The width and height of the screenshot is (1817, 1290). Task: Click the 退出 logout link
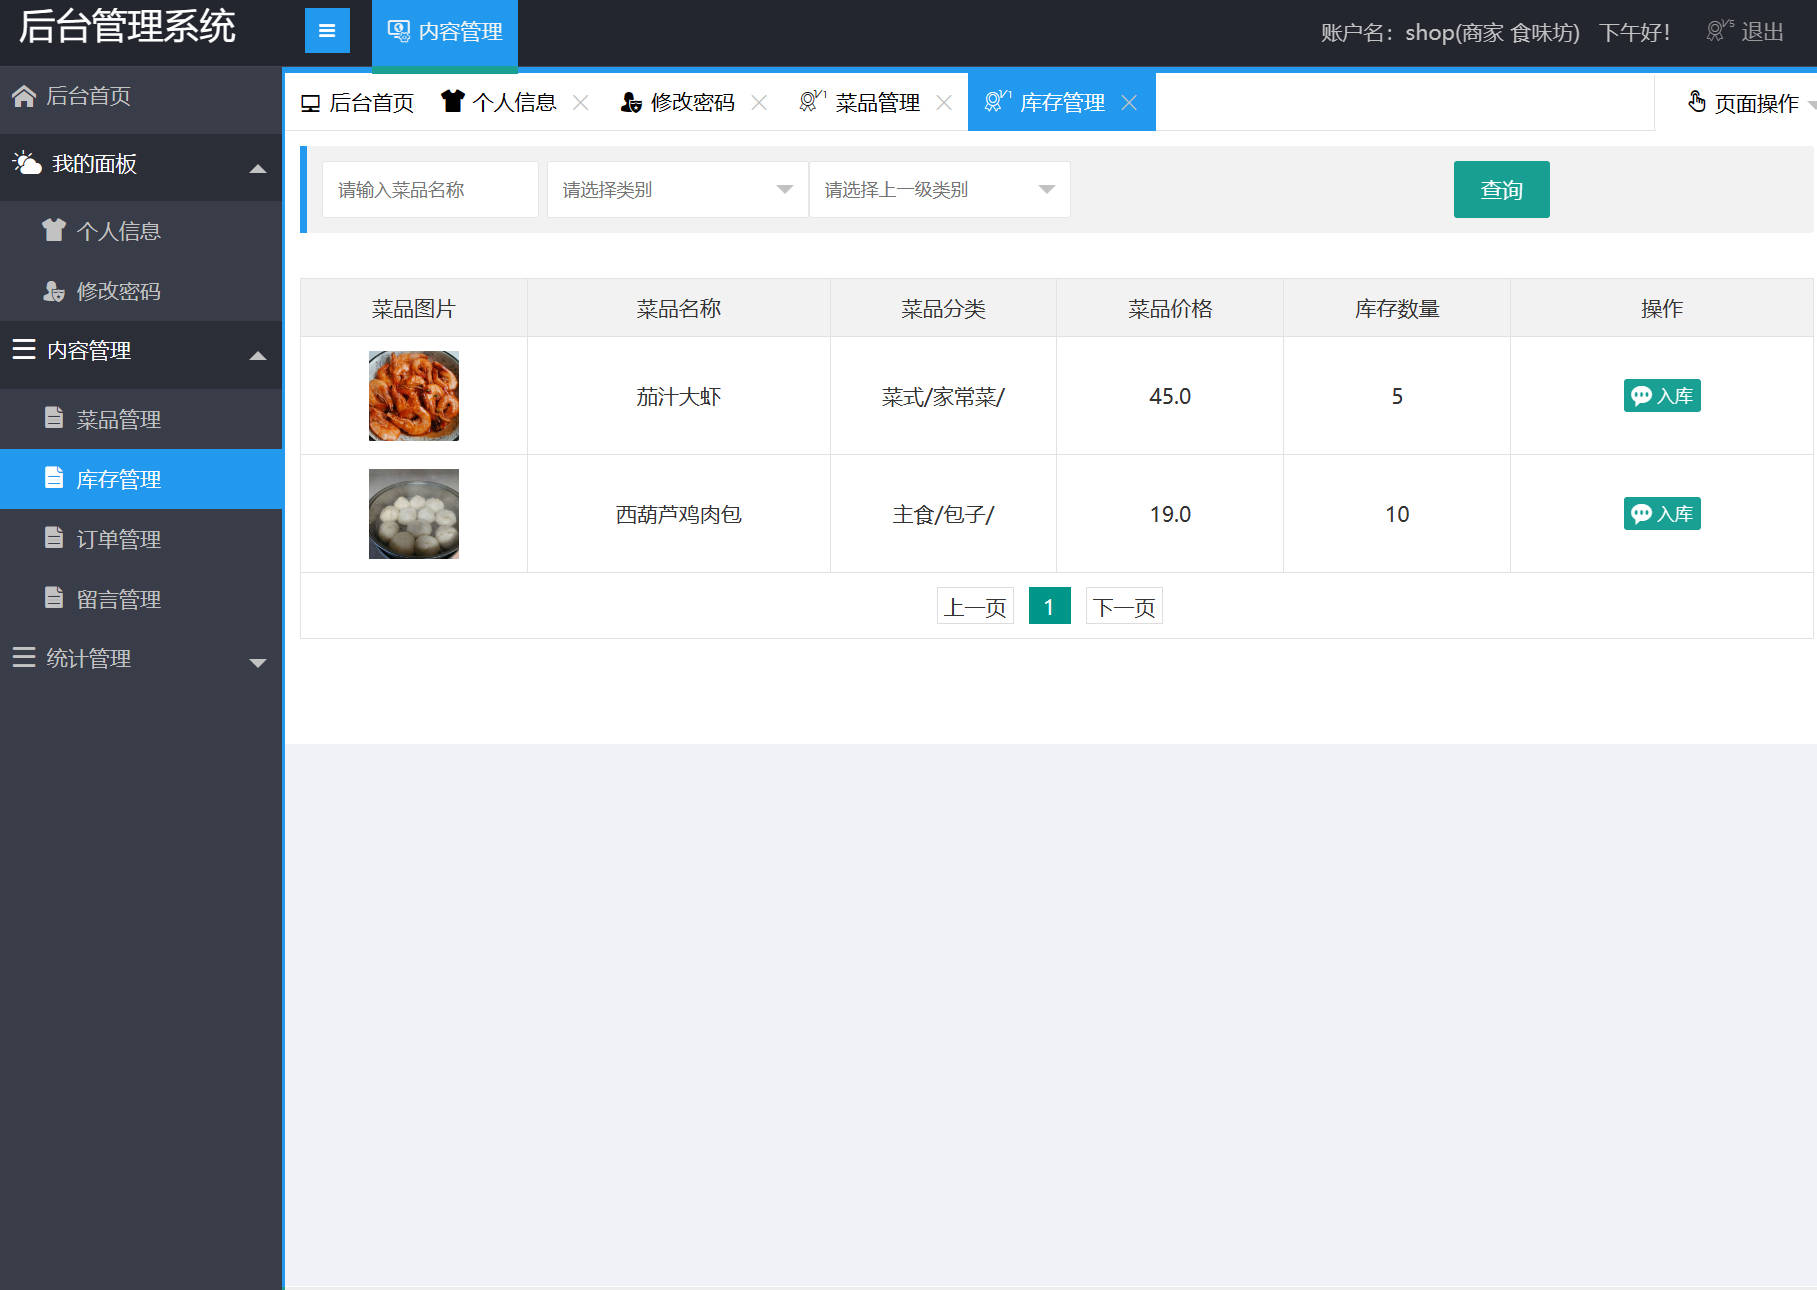[1762, 31]
